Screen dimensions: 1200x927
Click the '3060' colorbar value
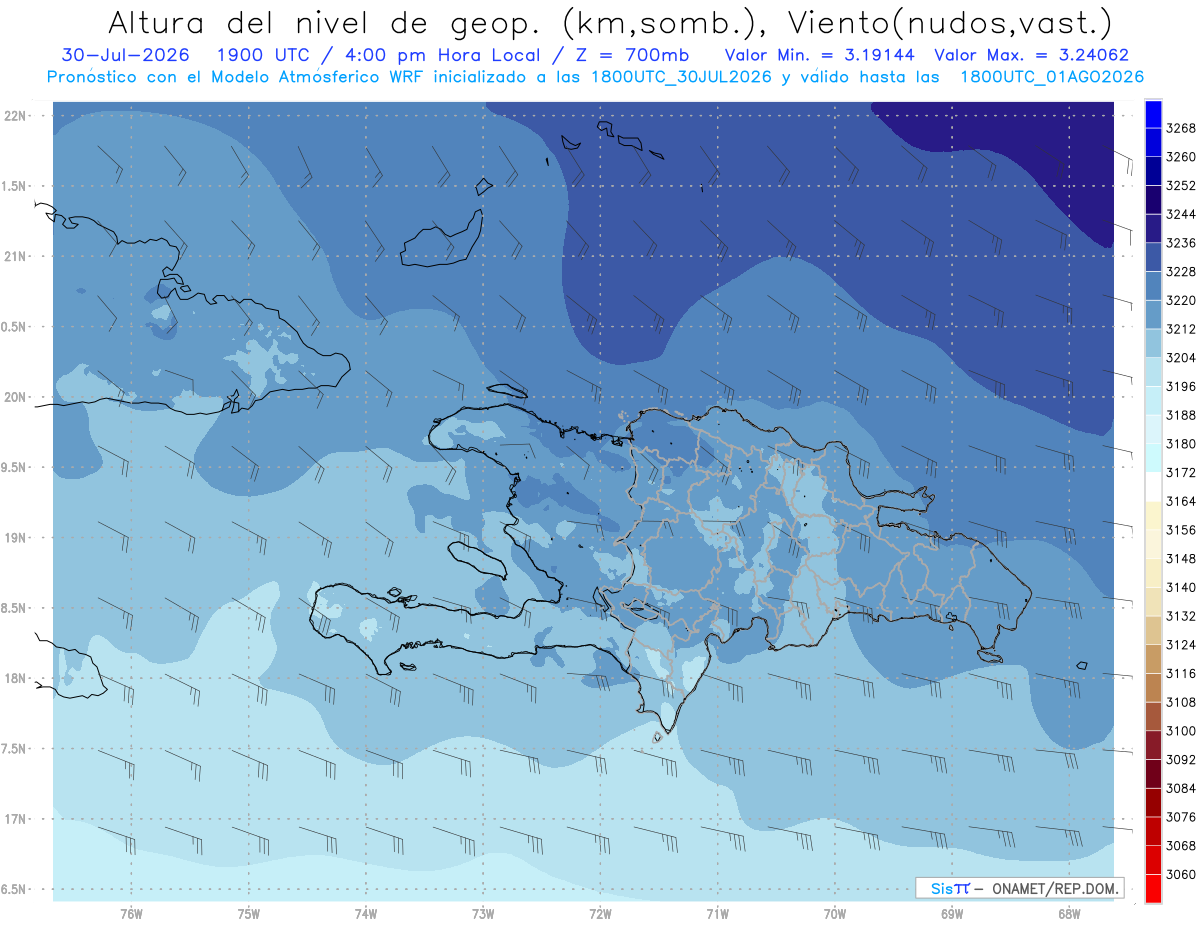(x=1181, y=875)
